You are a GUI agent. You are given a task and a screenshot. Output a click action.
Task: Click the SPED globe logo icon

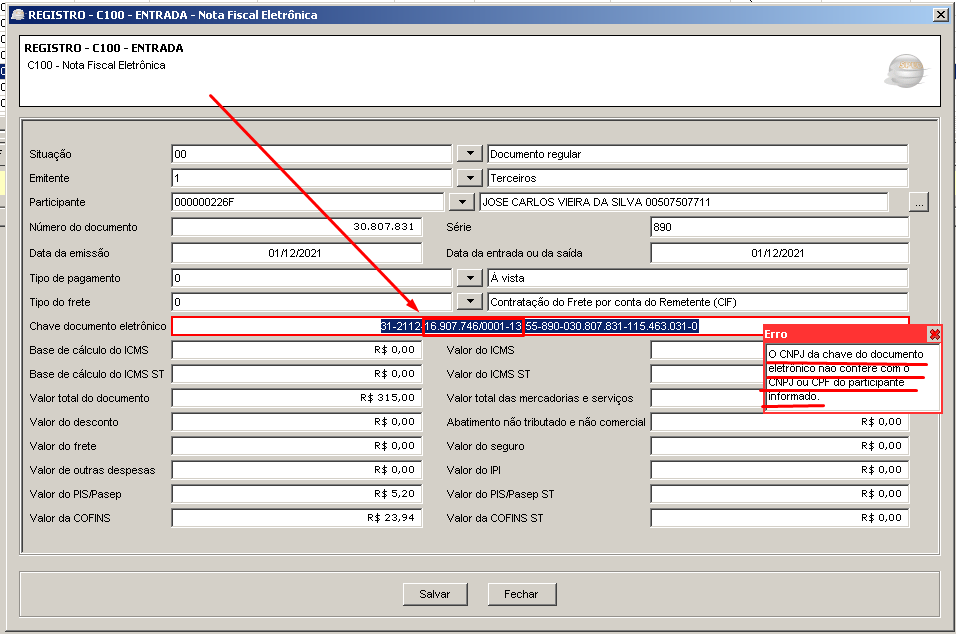(905, 71)
